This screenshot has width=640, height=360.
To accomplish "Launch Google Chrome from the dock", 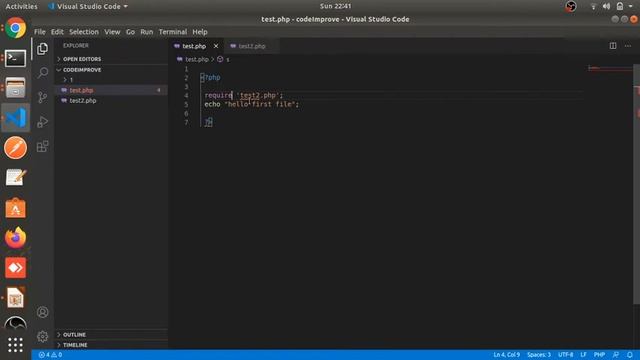I will pyautogui.click(x=16, y=28).
